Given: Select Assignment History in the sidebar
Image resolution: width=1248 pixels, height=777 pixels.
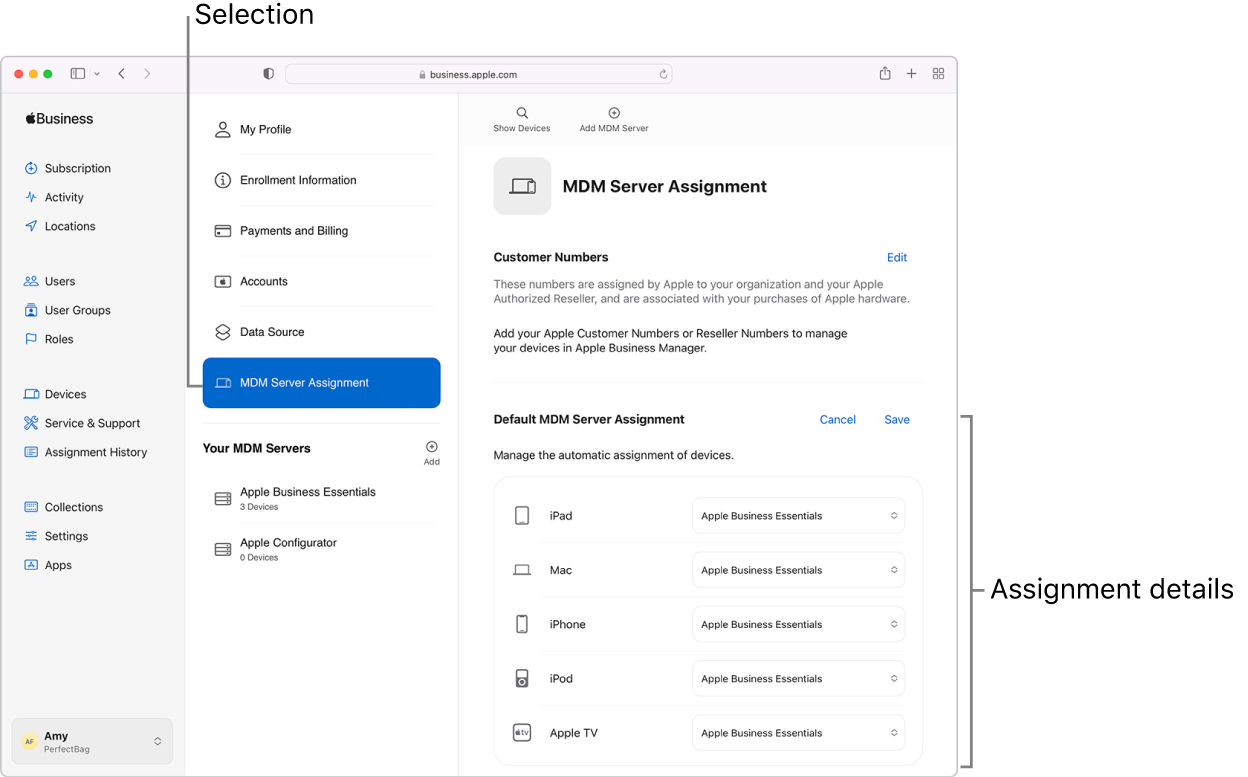Looking at the screenshot, I should coord(95,452).
